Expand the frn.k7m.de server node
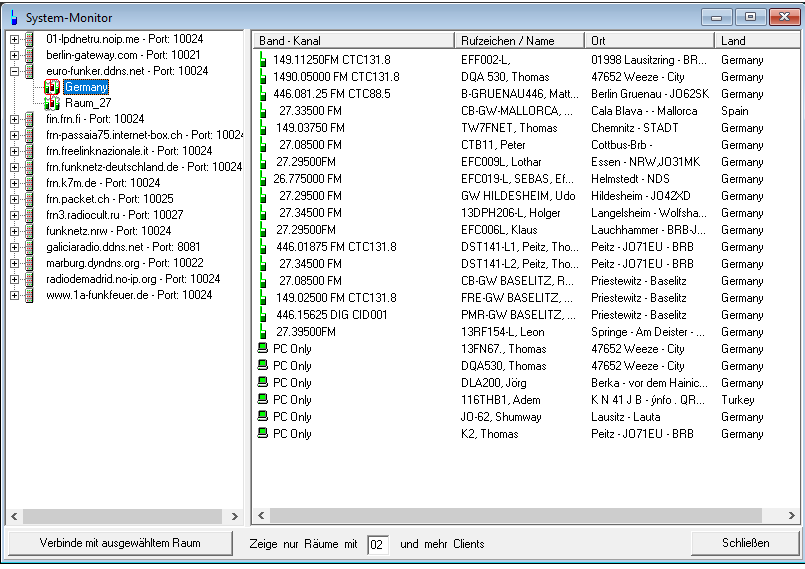The height and width of the screenshot is (569, 805). click(x=14, y=183)
